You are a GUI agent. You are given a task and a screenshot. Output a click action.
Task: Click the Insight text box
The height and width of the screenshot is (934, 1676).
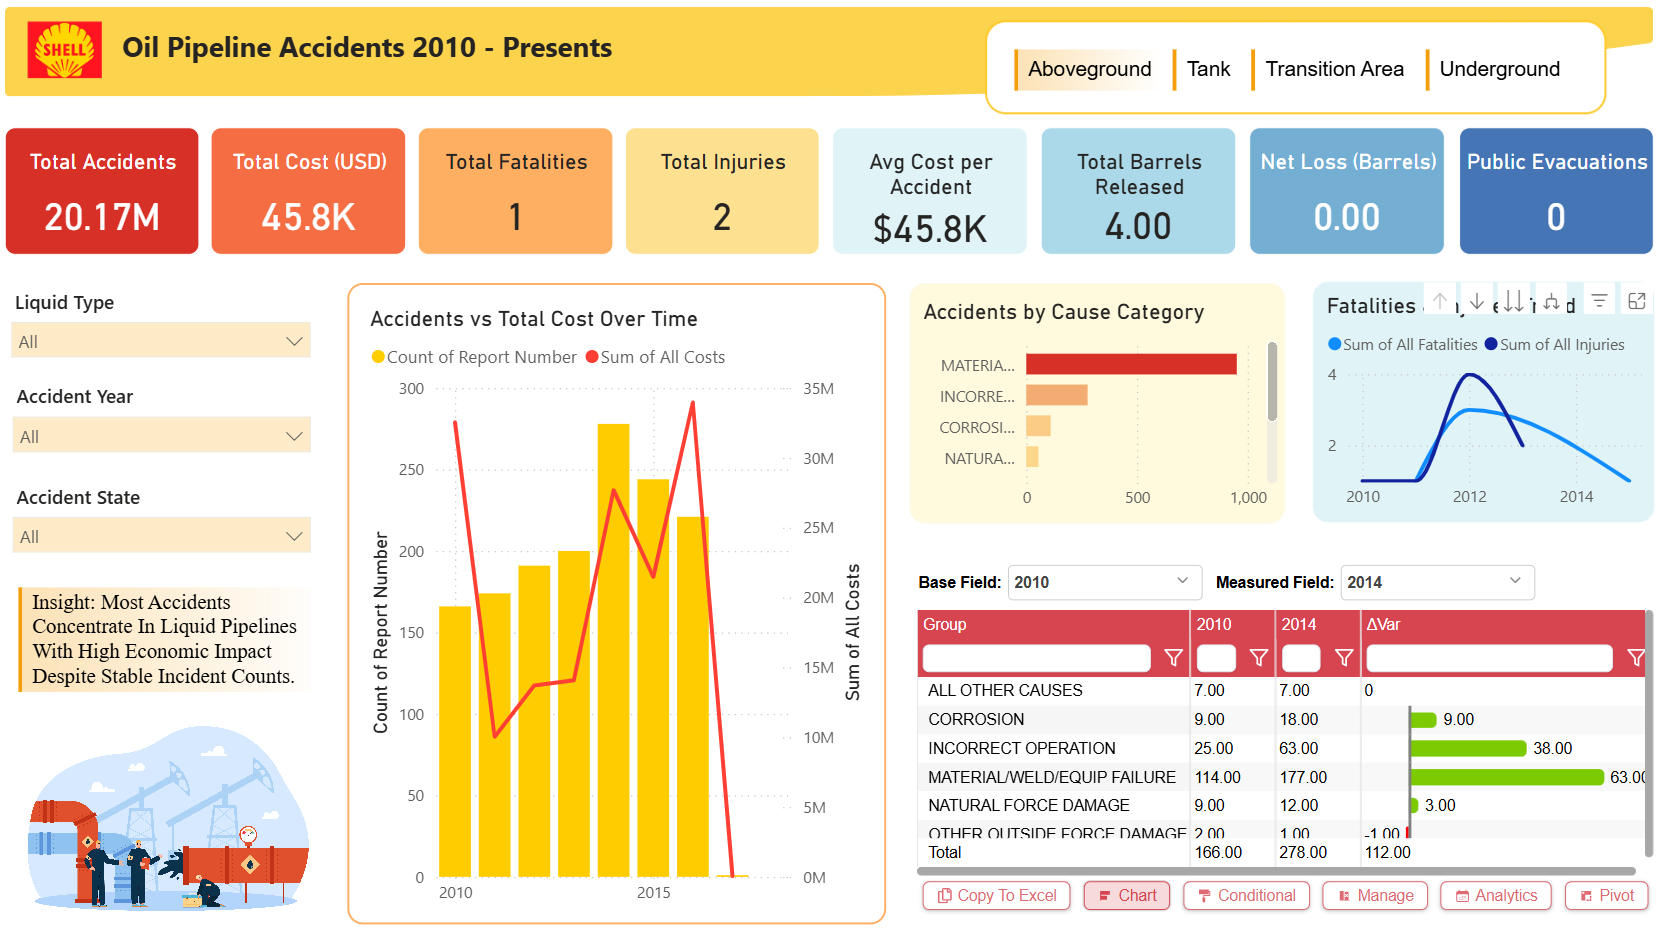click(x=163, y=639)
